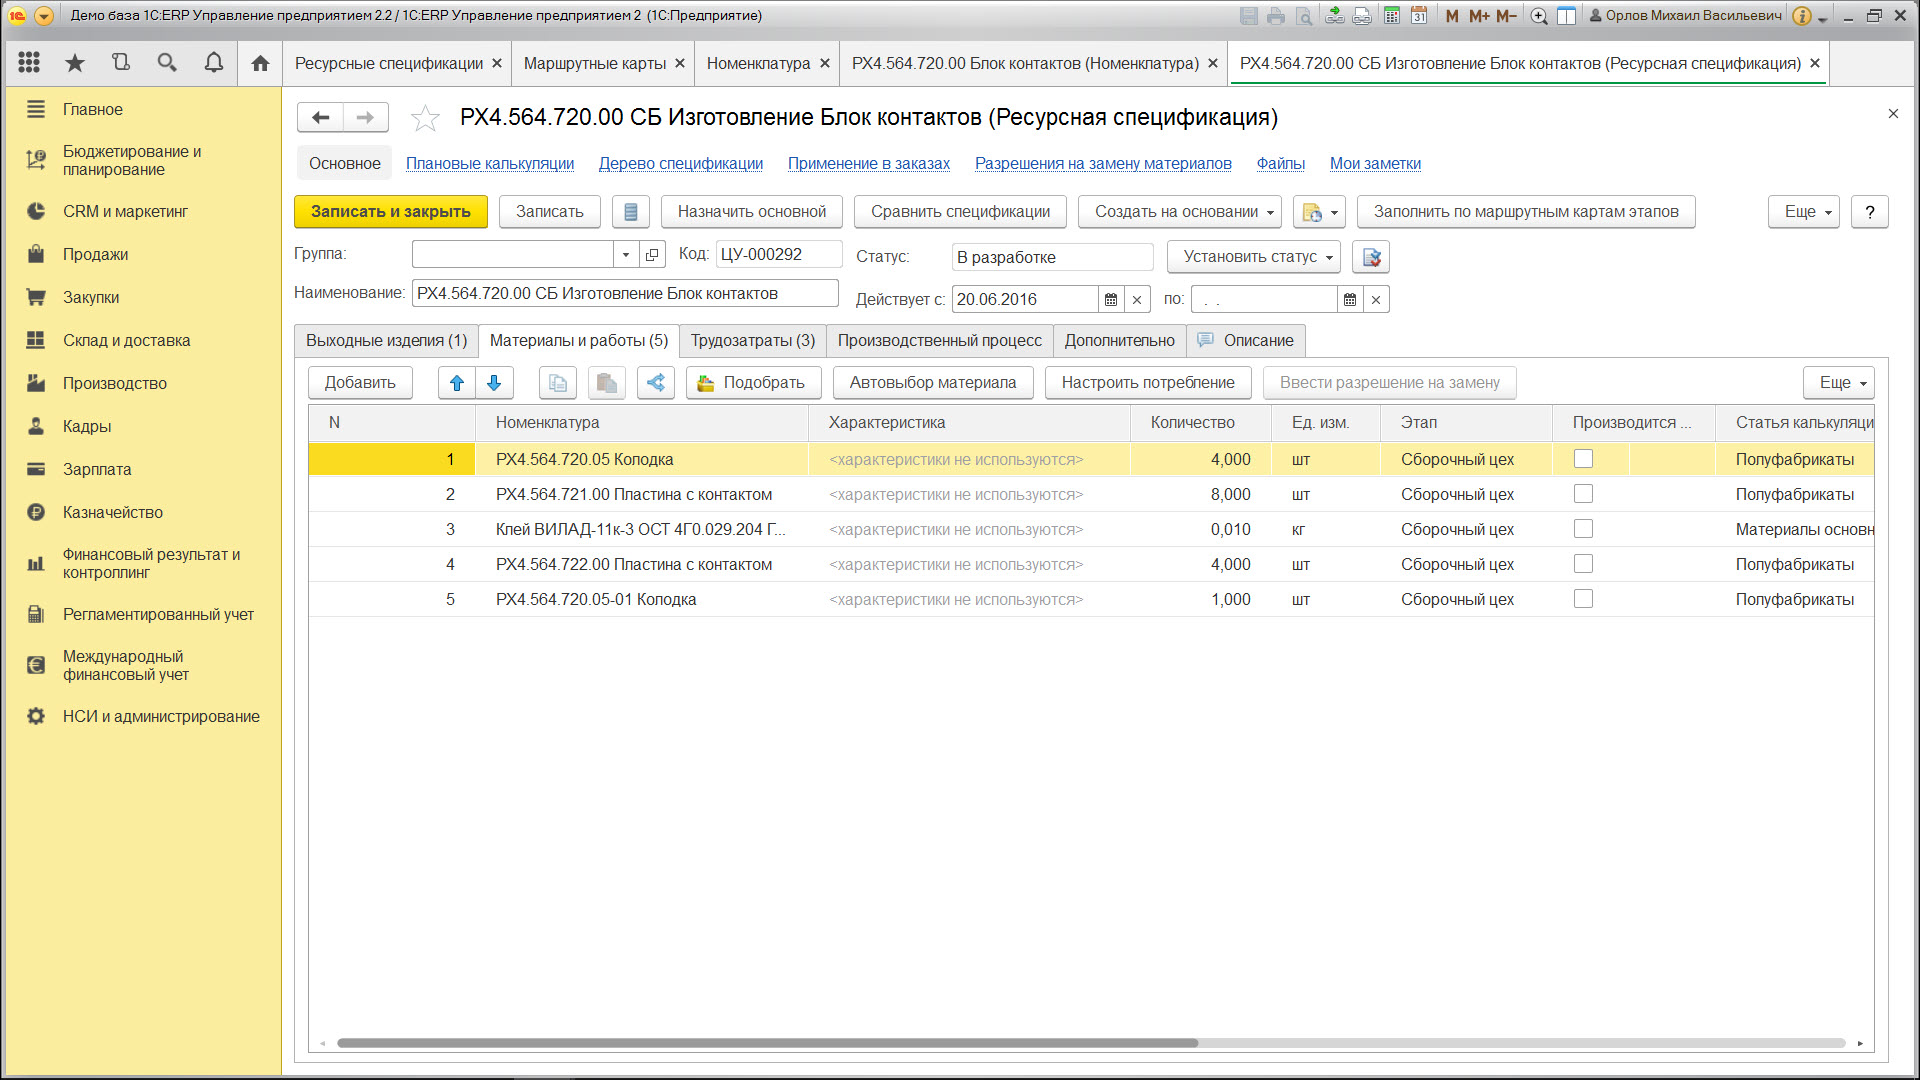Open the Производственный процесс tab

tap(939, 341)
